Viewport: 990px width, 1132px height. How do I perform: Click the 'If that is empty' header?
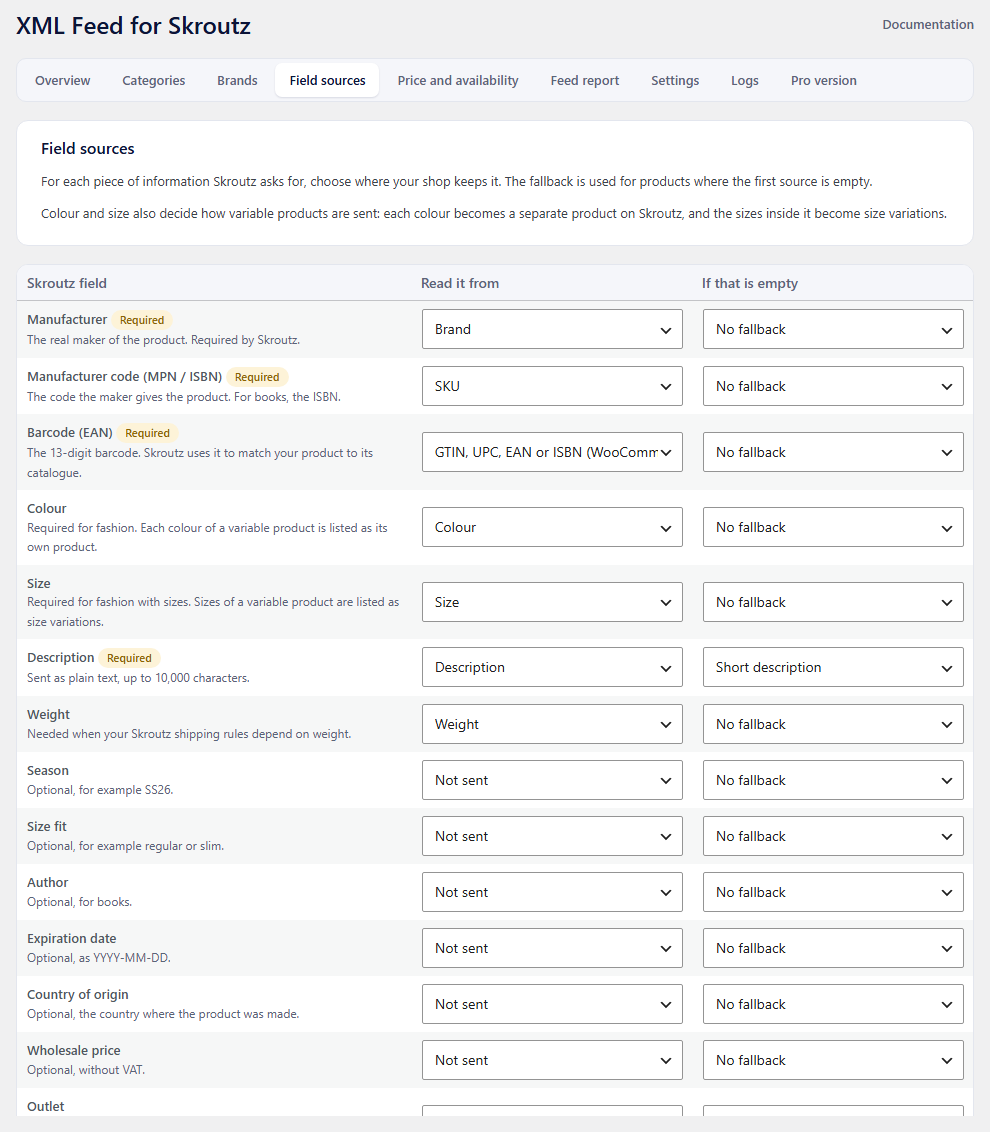pyautogui.click(x=750, y=283)
